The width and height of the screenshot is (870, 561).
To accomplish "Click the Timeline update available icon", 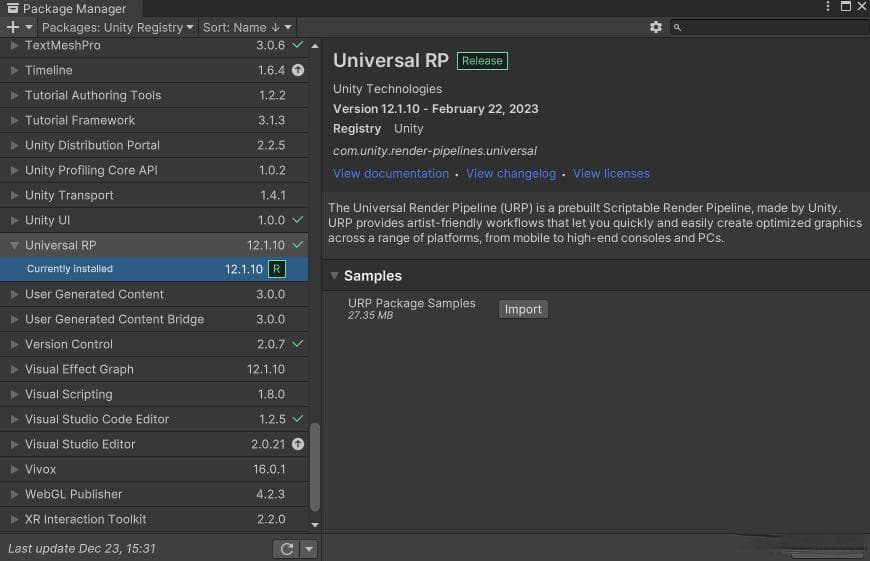I will point(298,70).
